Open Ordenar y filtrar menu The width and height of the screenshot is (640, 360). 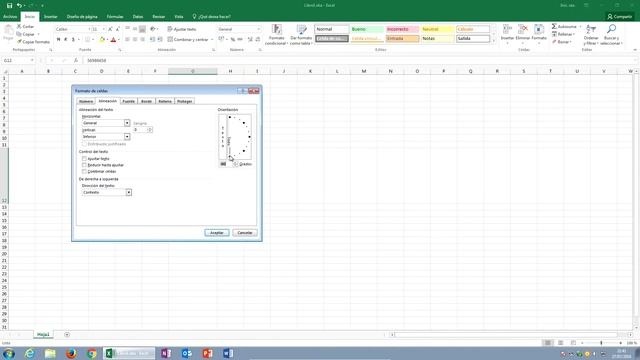tap(591, 35)
